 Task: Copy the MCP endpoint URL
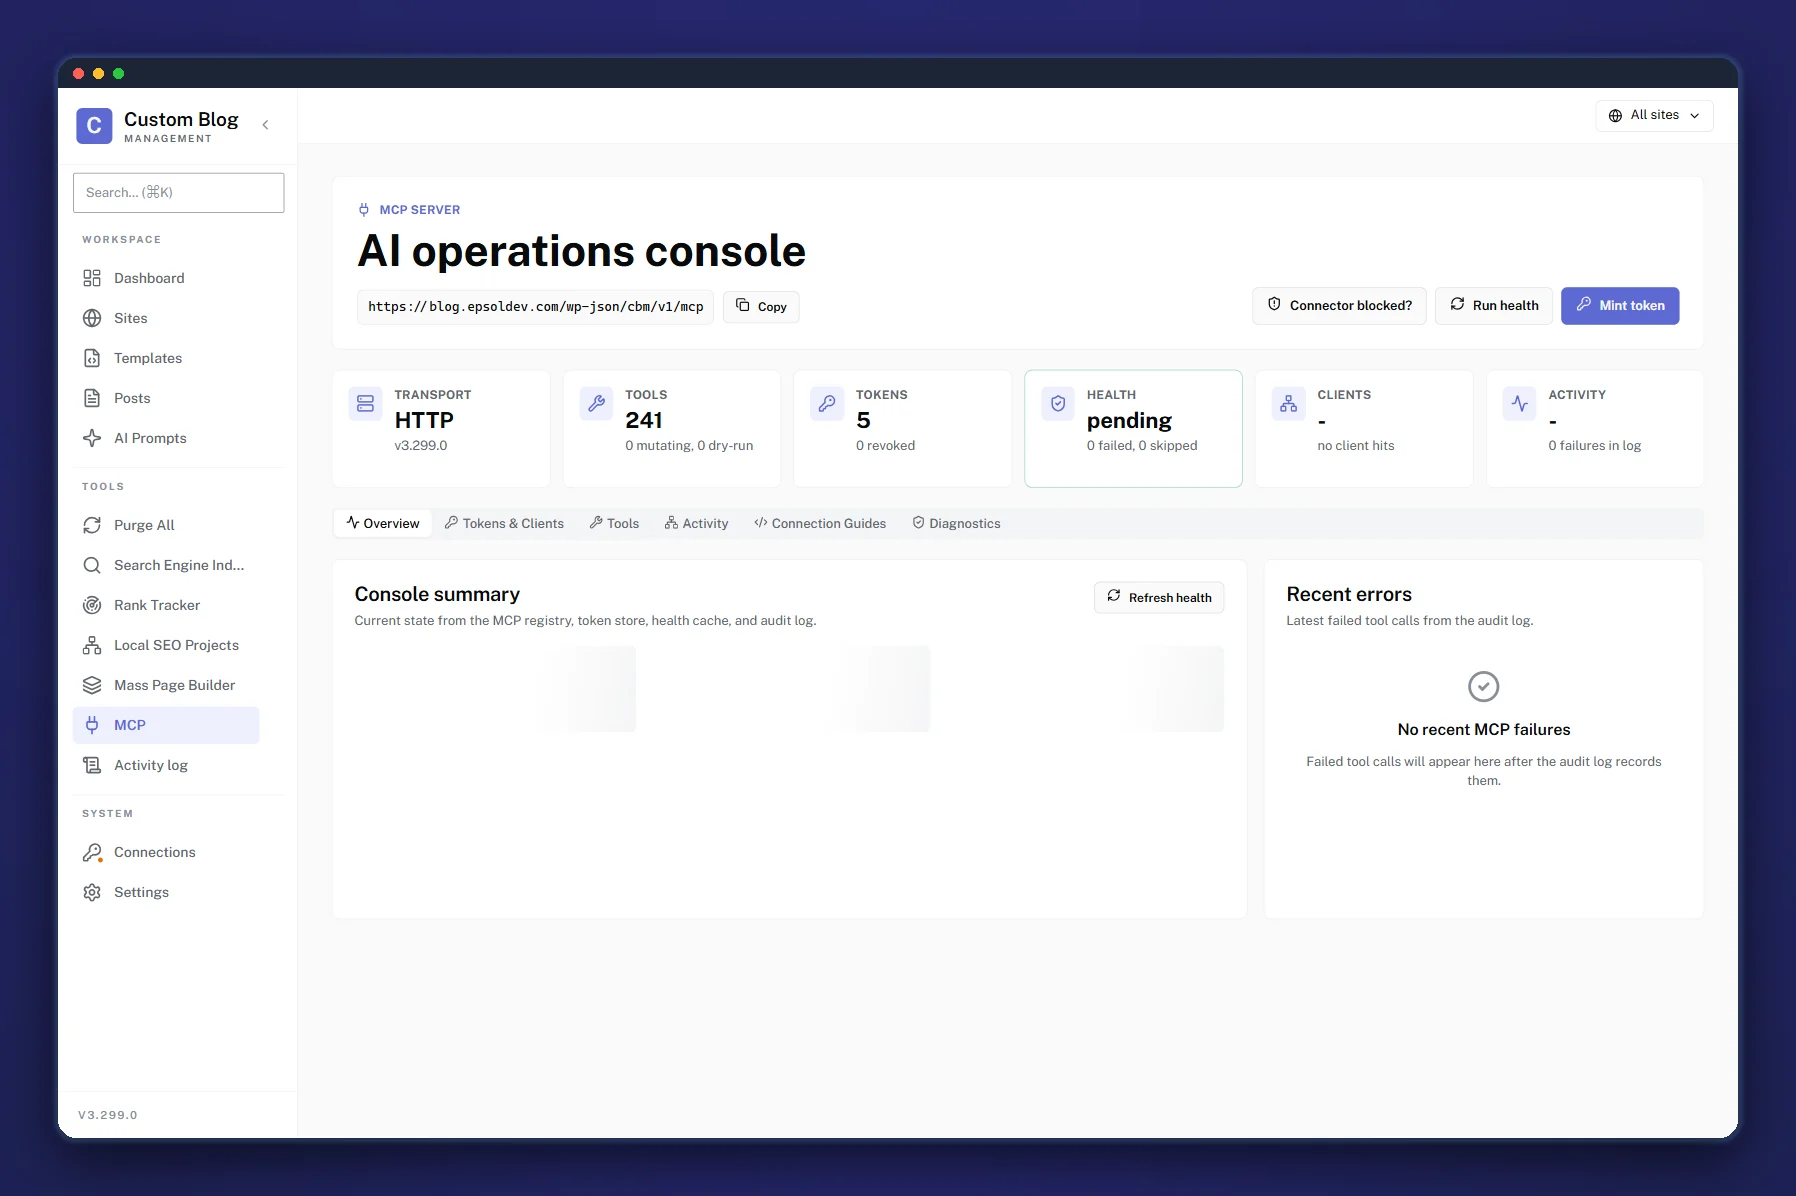point(761,306)
